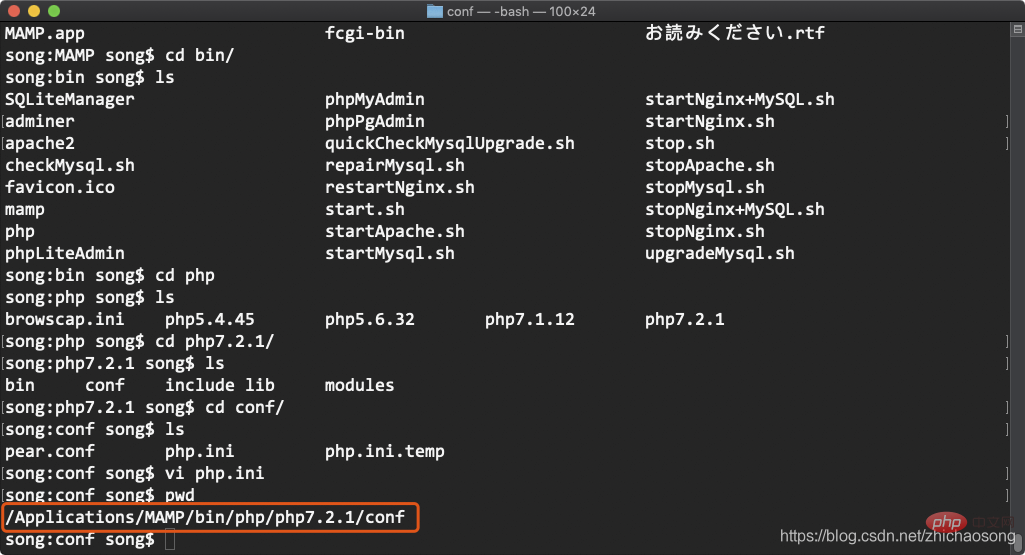1025x555 pixels.
Task: Click the 'php.ini' file name
Action: (199, 451)
